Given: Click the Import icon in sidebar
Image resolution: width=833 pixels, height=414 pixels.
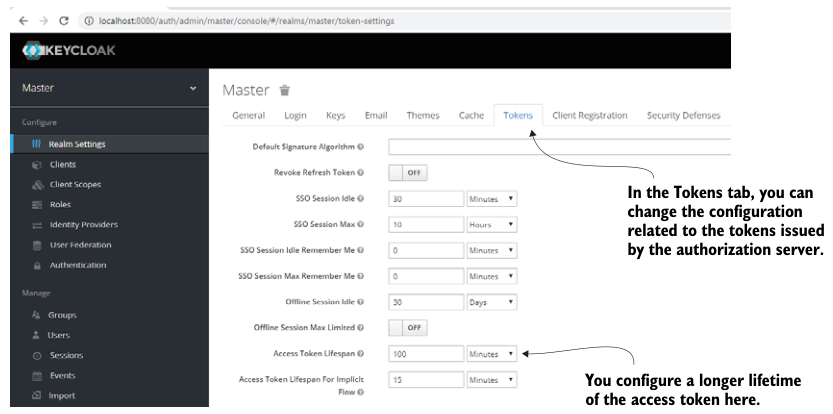Looking at the screenshot, I should [x=37, y=395].
